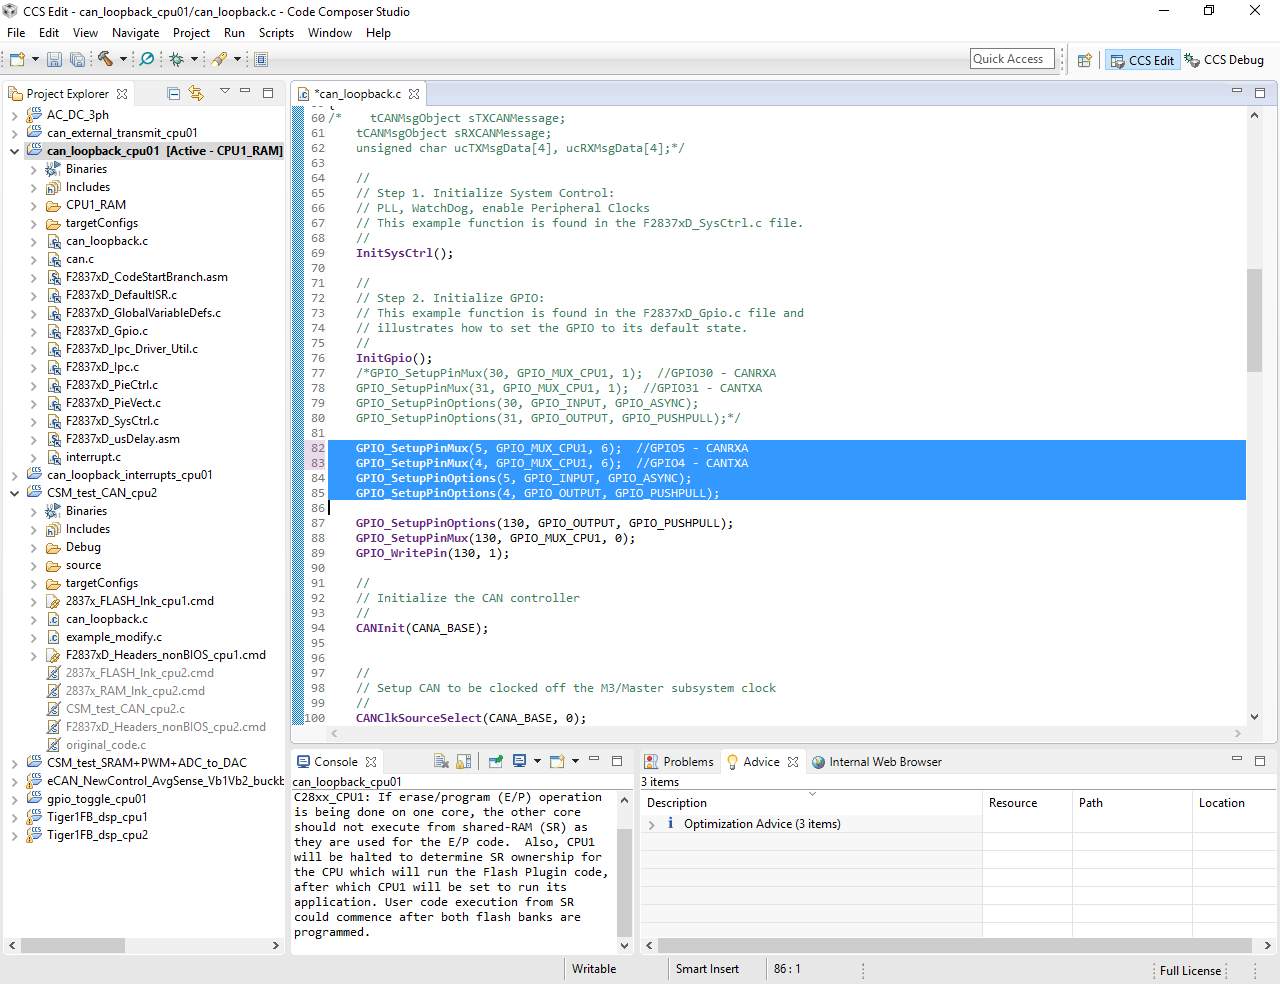
Task: Open the Scripts menu
Action: pyautogui.click(x=276, y=33)
